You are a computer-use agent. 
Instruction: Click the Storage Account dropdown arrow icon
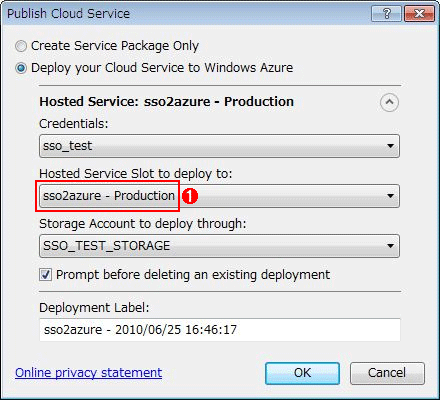point(390,246)
